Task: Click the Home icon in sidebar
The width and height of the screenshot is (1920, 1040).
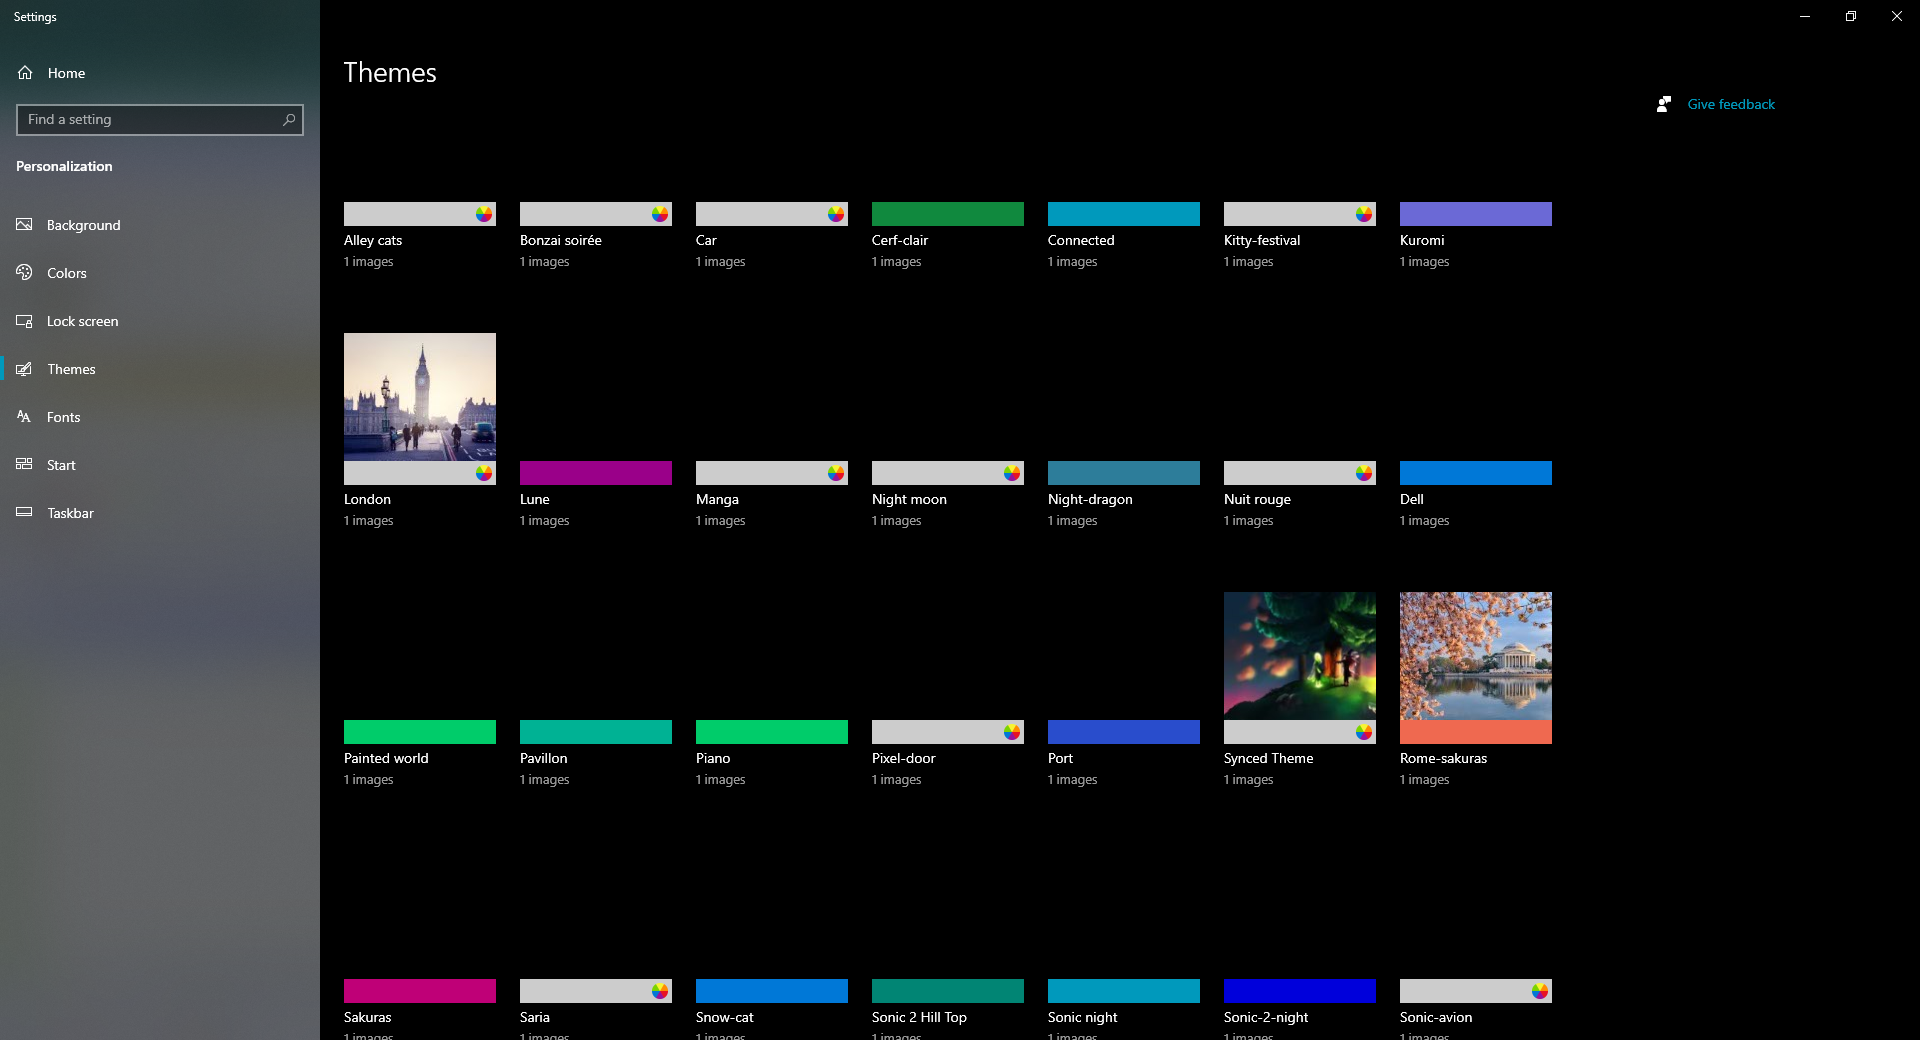Action: tap(25, 73)
